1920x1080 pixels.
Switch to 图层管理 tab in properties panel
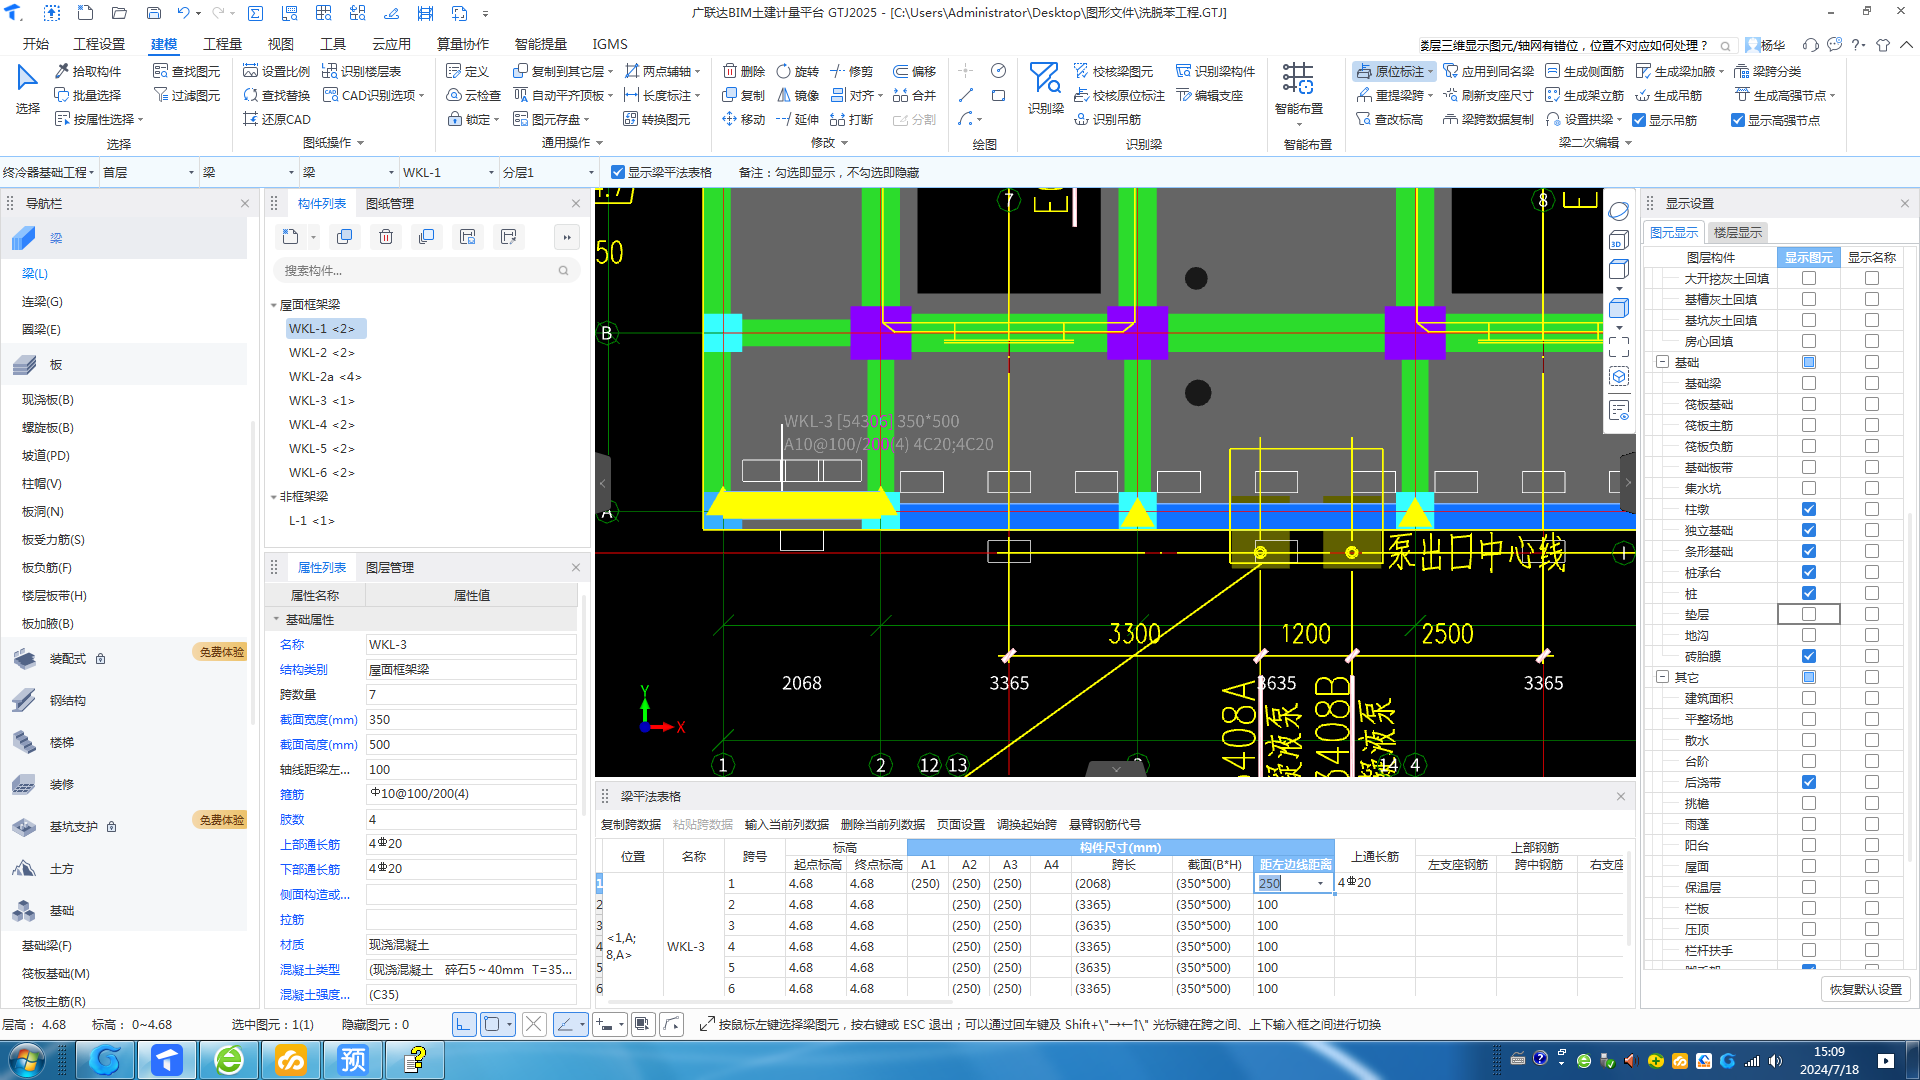[x=390, y=567]
